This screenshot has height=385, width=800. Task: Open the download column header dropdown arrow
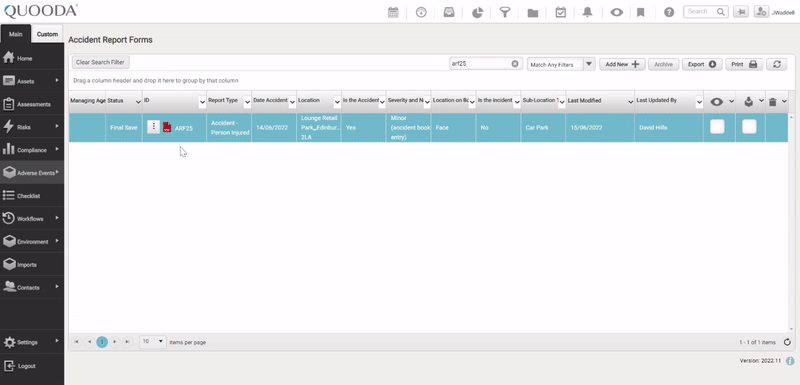(761, 100)
